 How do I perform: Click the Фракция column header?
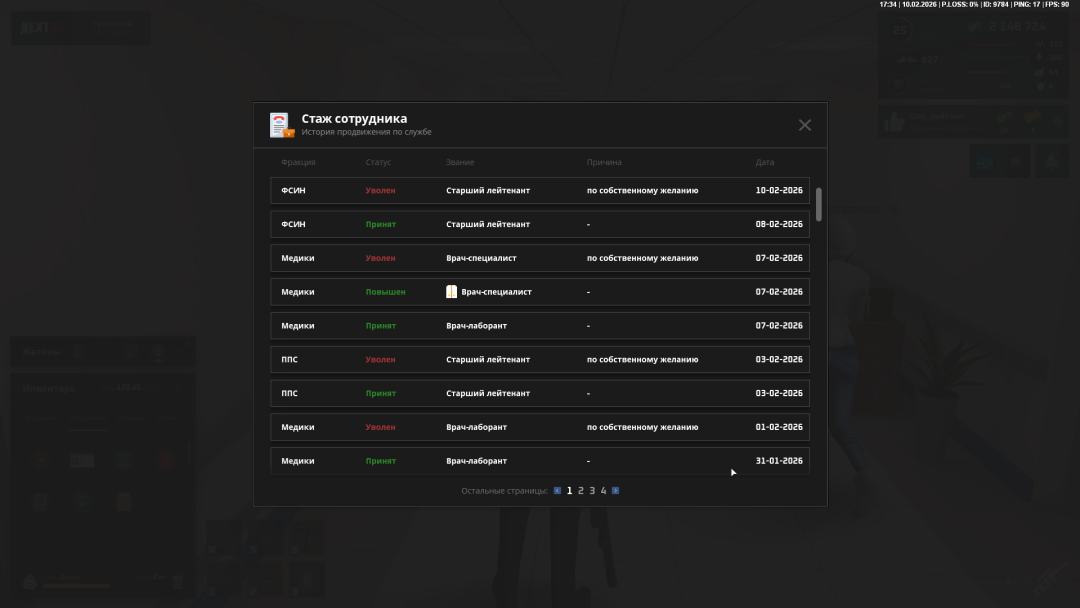tap(298, 162)
